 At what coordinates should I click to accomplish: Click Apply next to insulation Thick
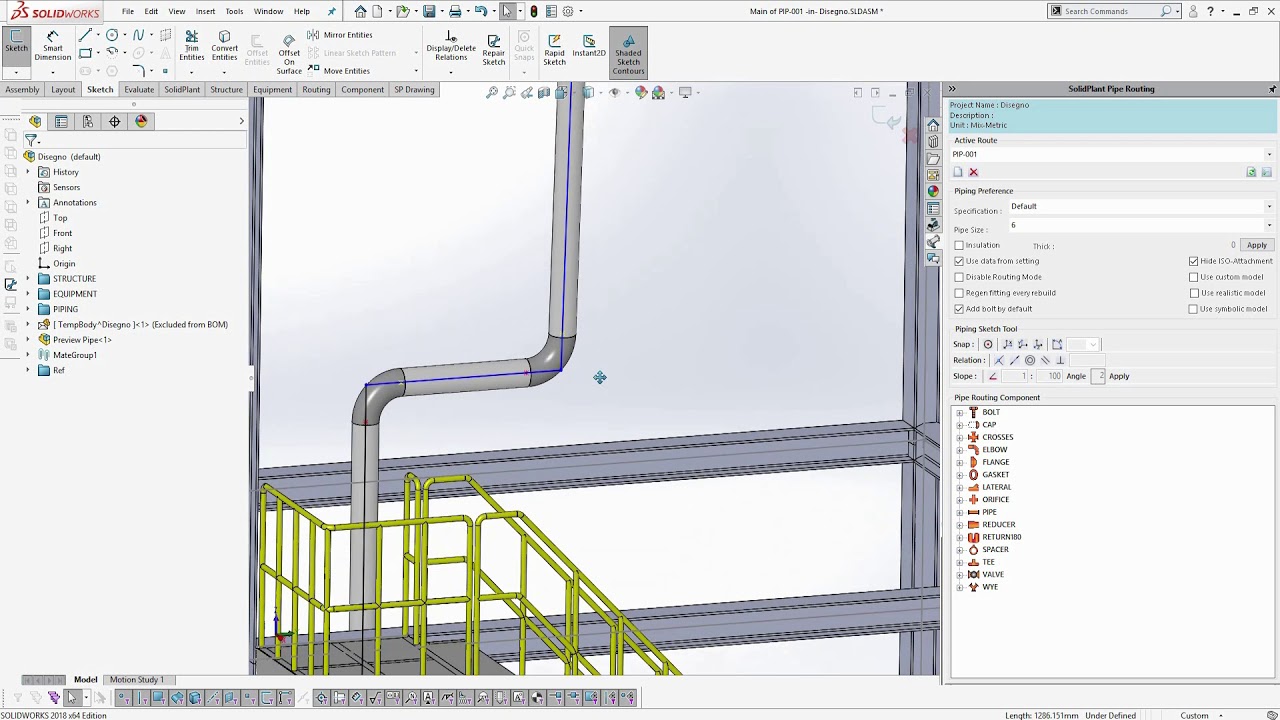tap(1256, 246)
